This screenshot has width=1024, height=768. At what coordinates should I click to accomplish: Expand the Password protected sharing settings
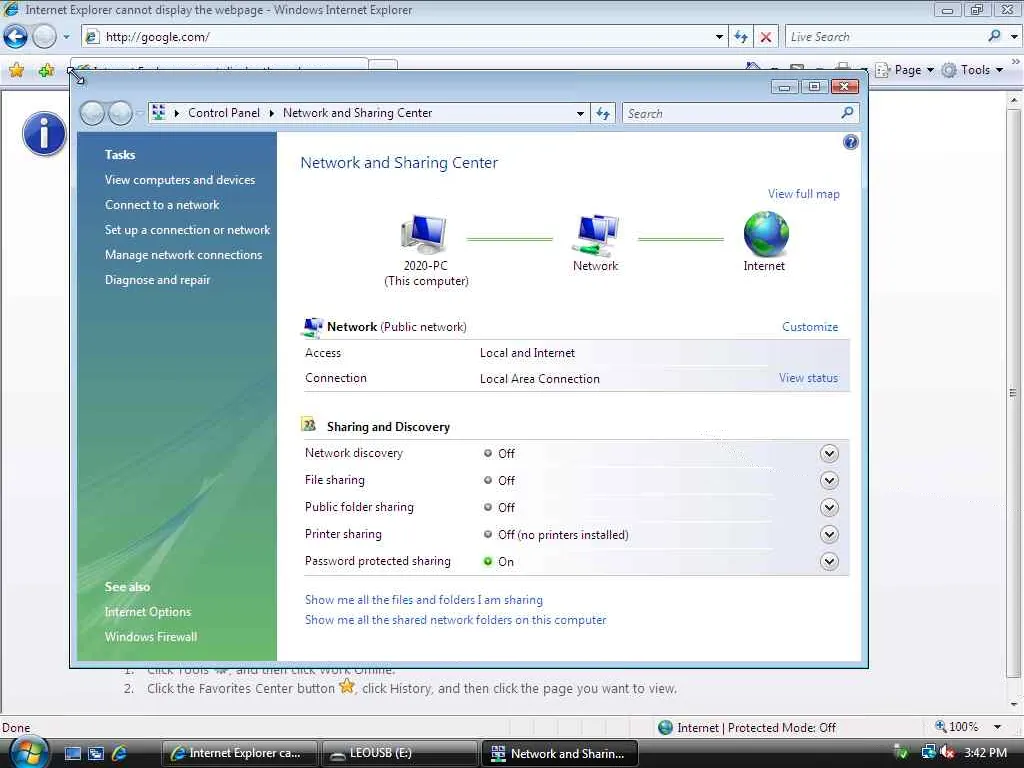click(x=829, y=561)
